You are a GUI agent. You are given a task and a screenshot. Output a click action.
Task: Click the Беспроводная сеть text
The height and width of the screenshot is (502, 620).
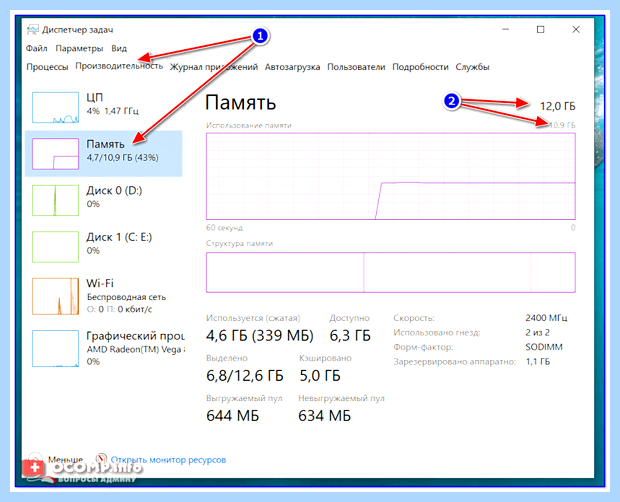pyautogui.click(x=126, y=297)
